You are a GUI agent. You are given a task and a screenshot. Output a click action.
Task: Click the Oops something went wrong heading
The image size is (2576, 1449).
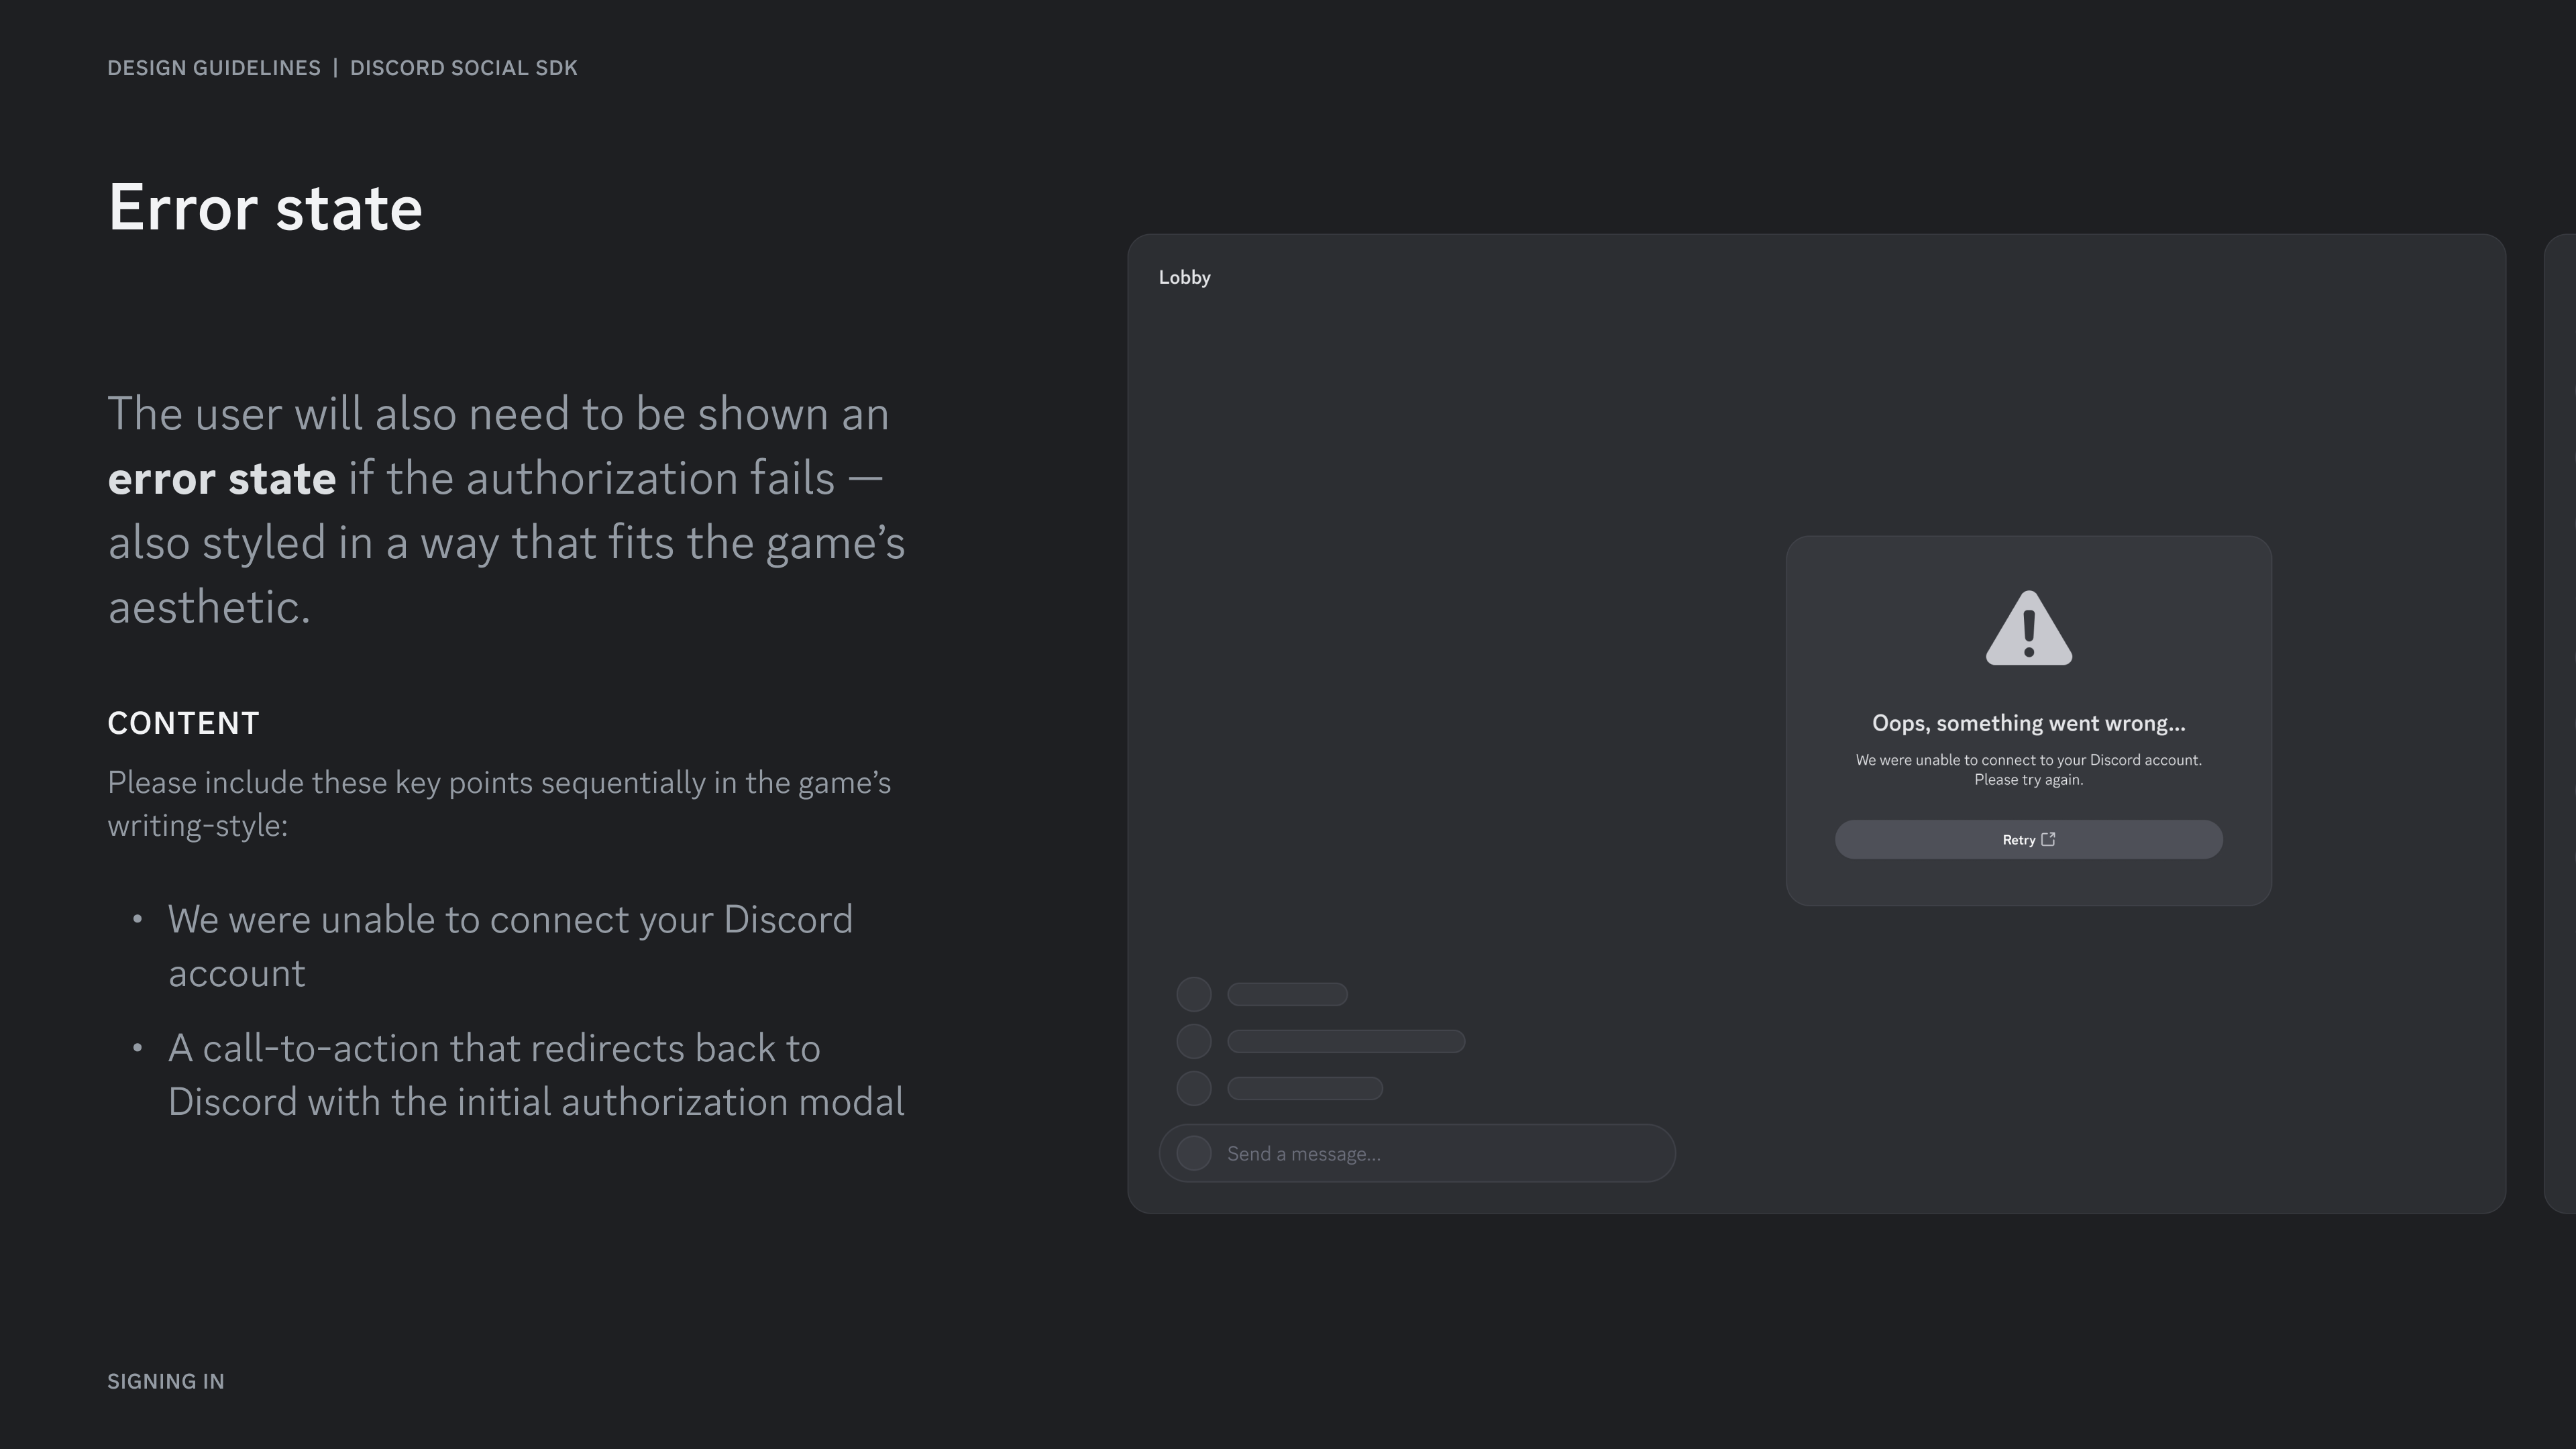pos(2029,723)
